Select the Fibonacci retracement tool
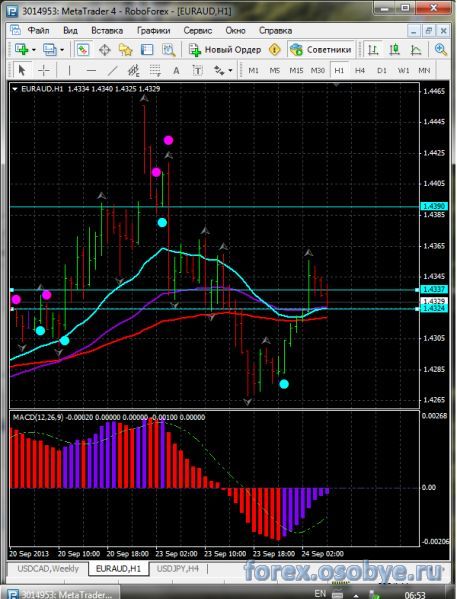This screenshot has width=457, height=599. pyautogui.click(x=155, y=70)
